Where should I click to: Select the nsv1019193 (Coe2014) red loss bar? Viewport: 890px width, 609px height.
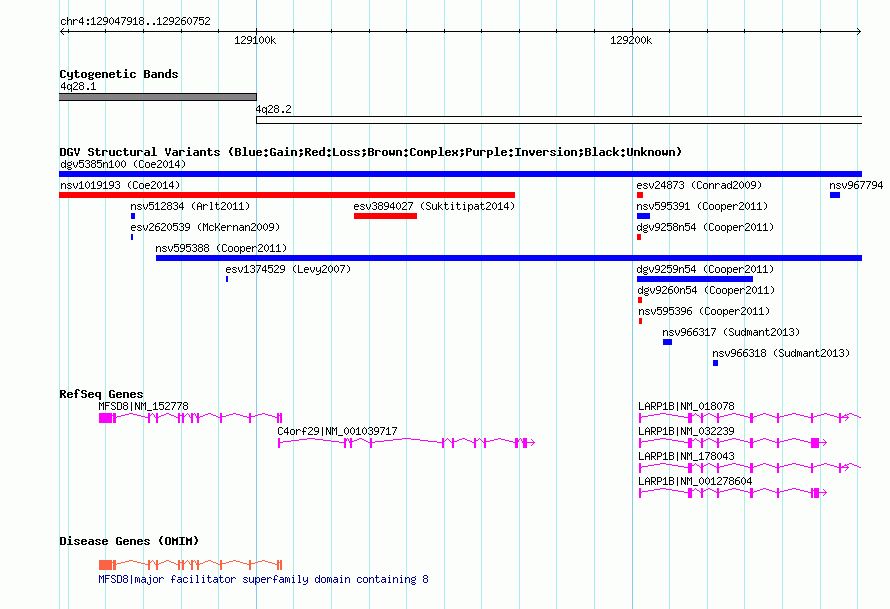pos(287,195)
